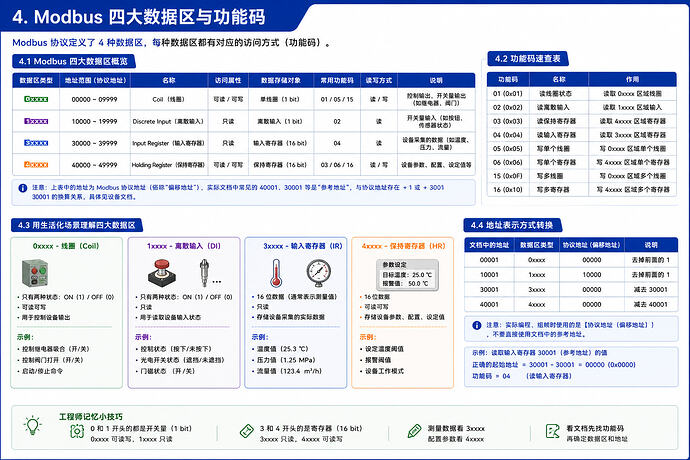Click the pencil icon next to 测量数据看 3xxxx
690x460 pixels.
pos(414,431)
